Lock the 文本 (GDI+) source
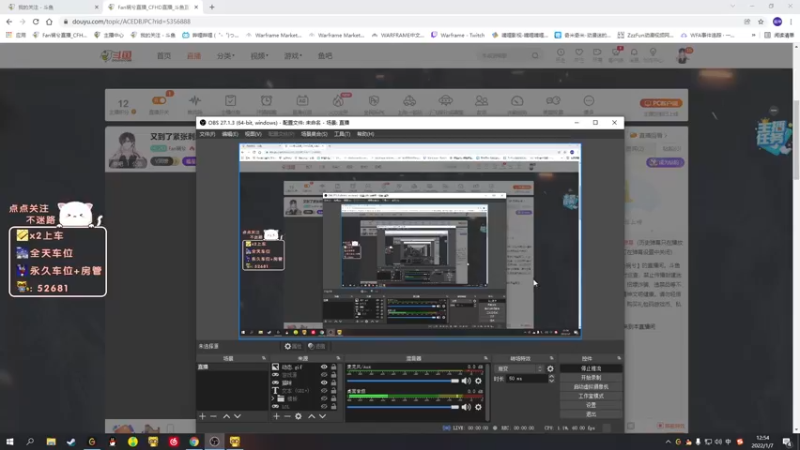 (x=334, y=391)
